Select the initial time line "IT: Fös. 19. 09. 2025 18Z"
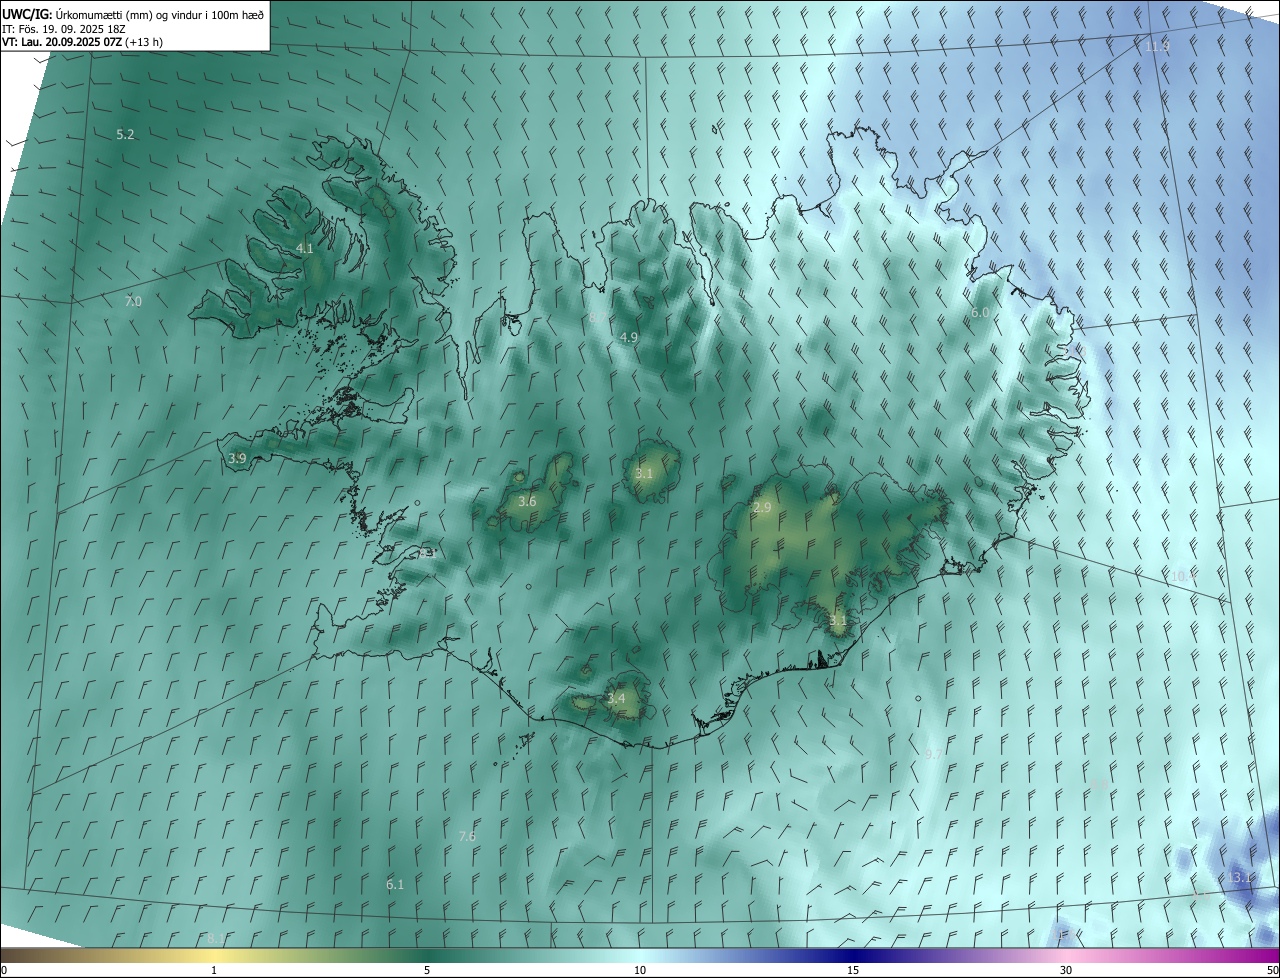The height and width of the screenshot is (978, 1280). (63, 29)
